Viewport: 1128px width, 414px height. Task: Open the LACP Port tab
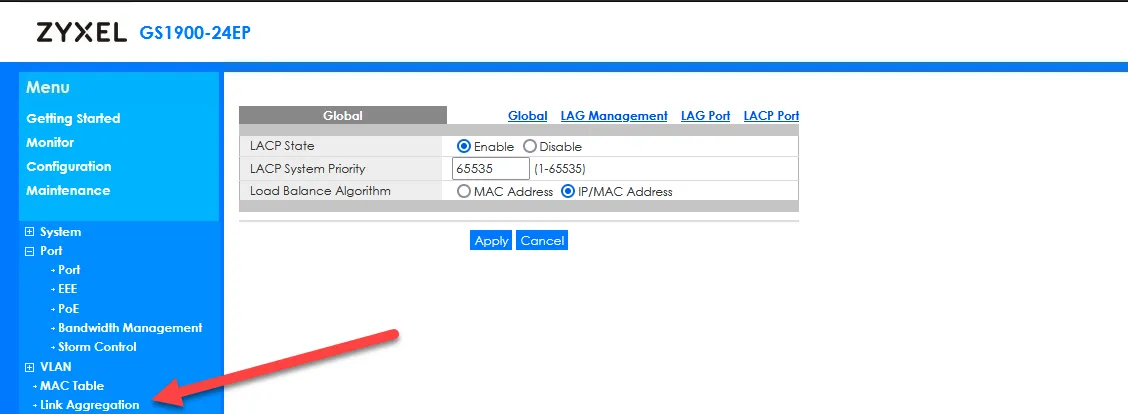tap(770, 116)
